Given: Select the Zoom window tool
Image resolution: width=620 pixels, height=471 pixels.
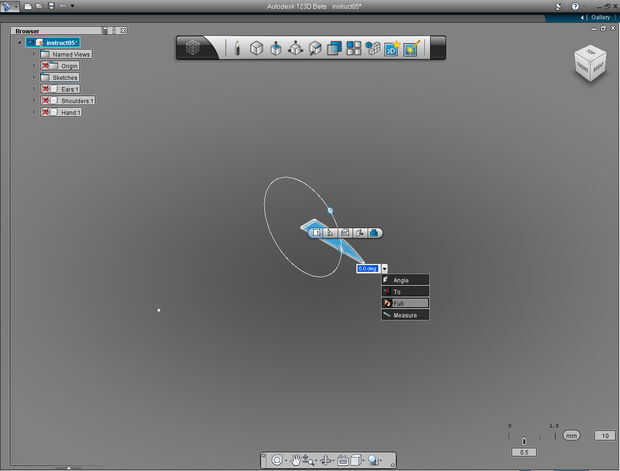Looking at the screenshot, I should click(x=308, y=460).
